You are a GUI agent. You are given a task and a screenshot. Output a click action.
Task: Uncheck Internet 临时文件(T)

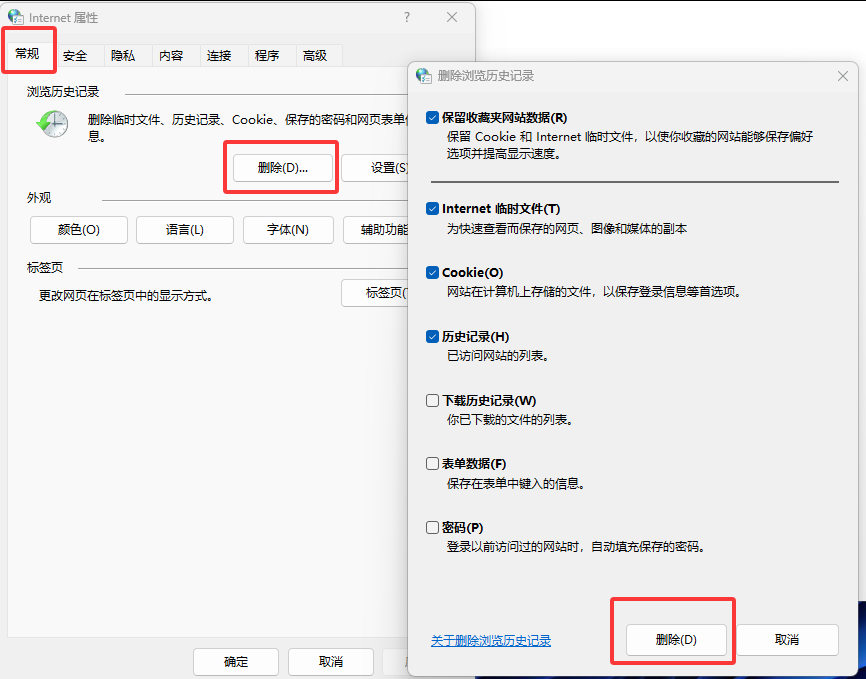[432, 209]
